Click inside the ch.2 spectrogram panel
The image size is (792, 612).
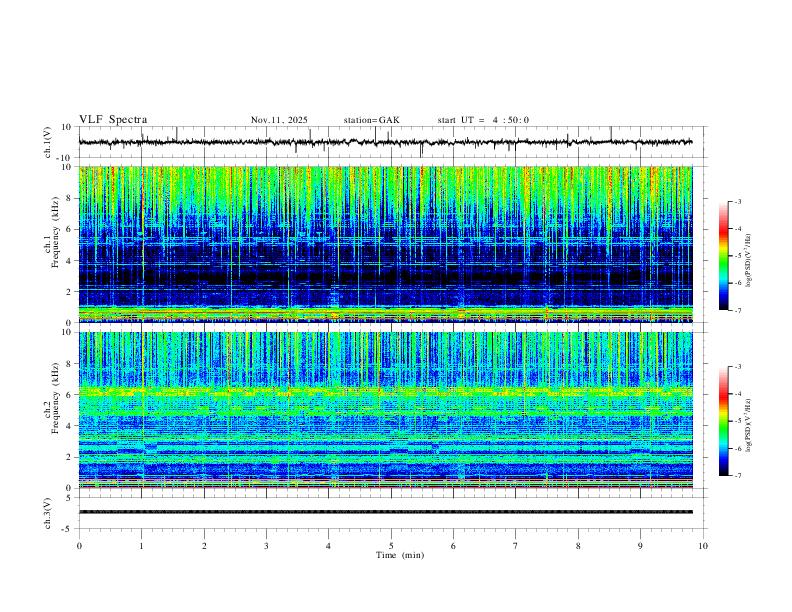385,410
